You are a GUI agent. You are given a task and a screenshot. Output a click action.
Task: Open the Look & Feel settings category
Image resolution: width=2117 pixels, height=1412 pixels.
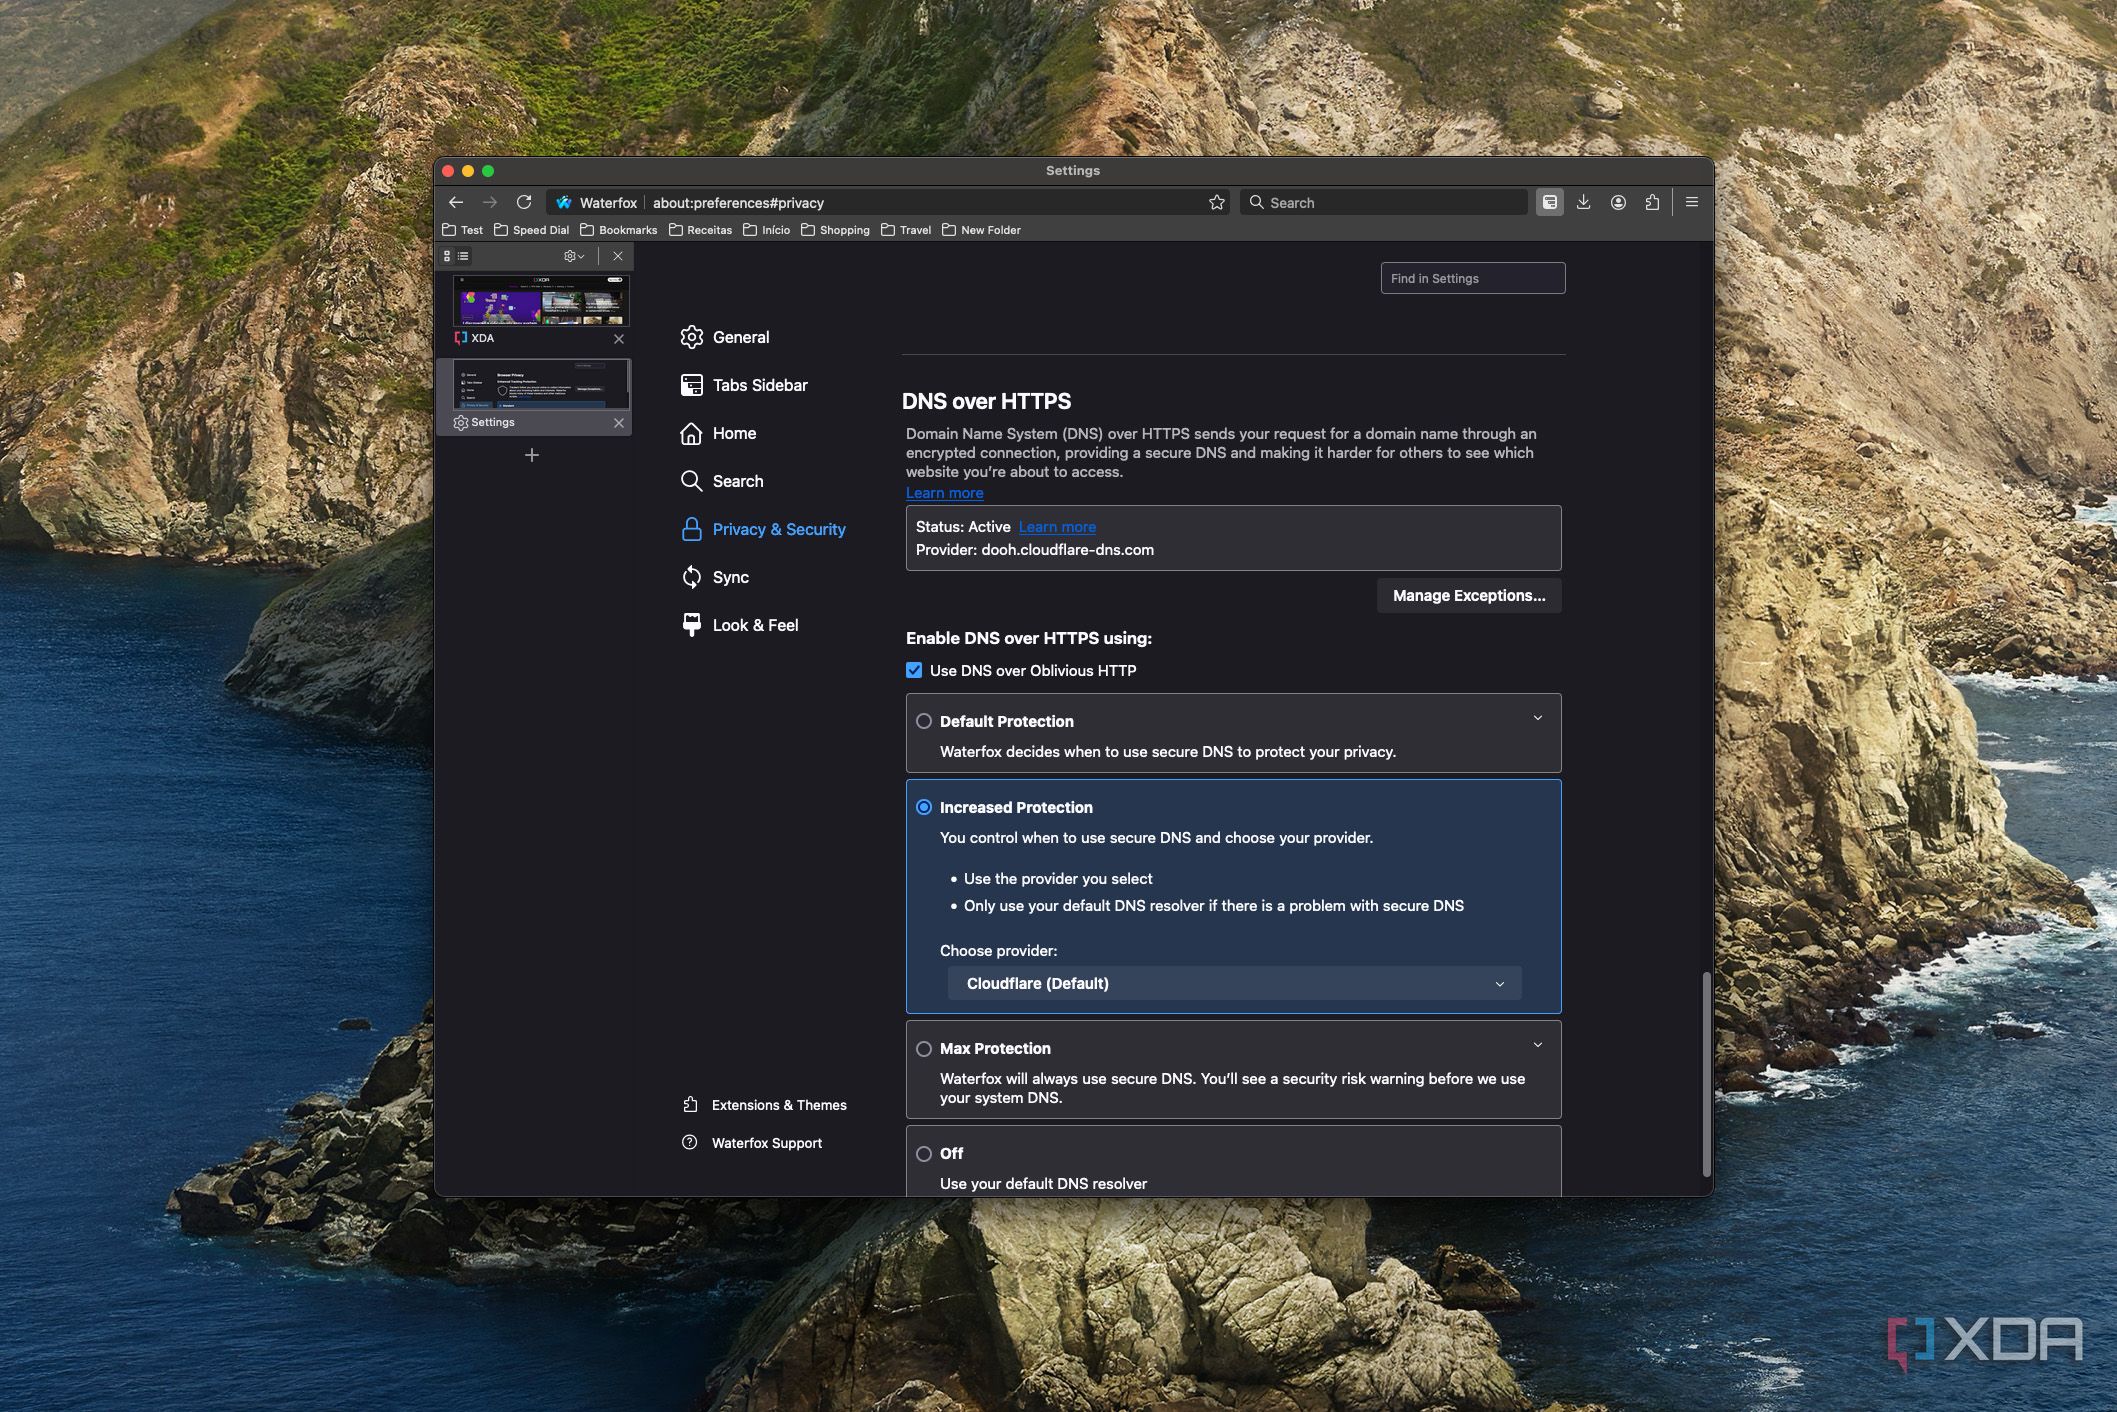(755, 625)
